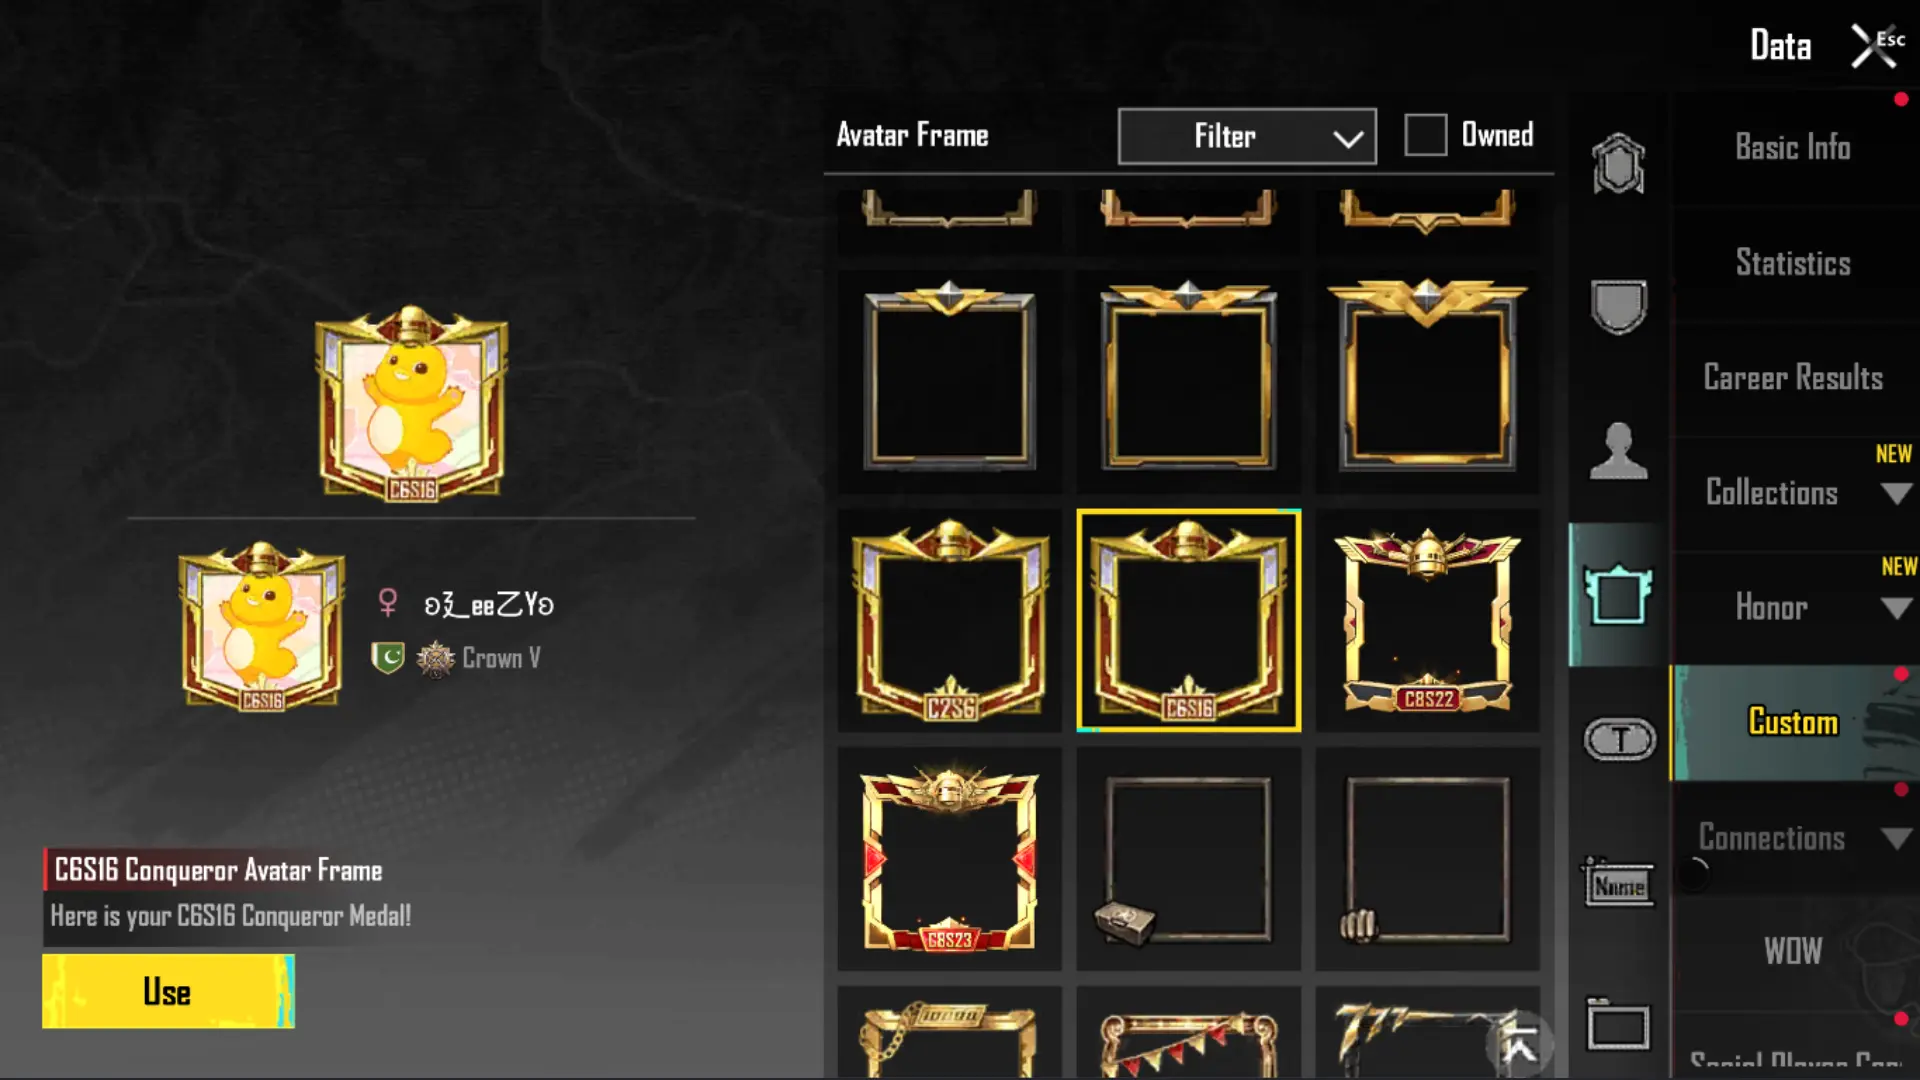Switch to the Basic Info tab

(x=1794, y=148)
